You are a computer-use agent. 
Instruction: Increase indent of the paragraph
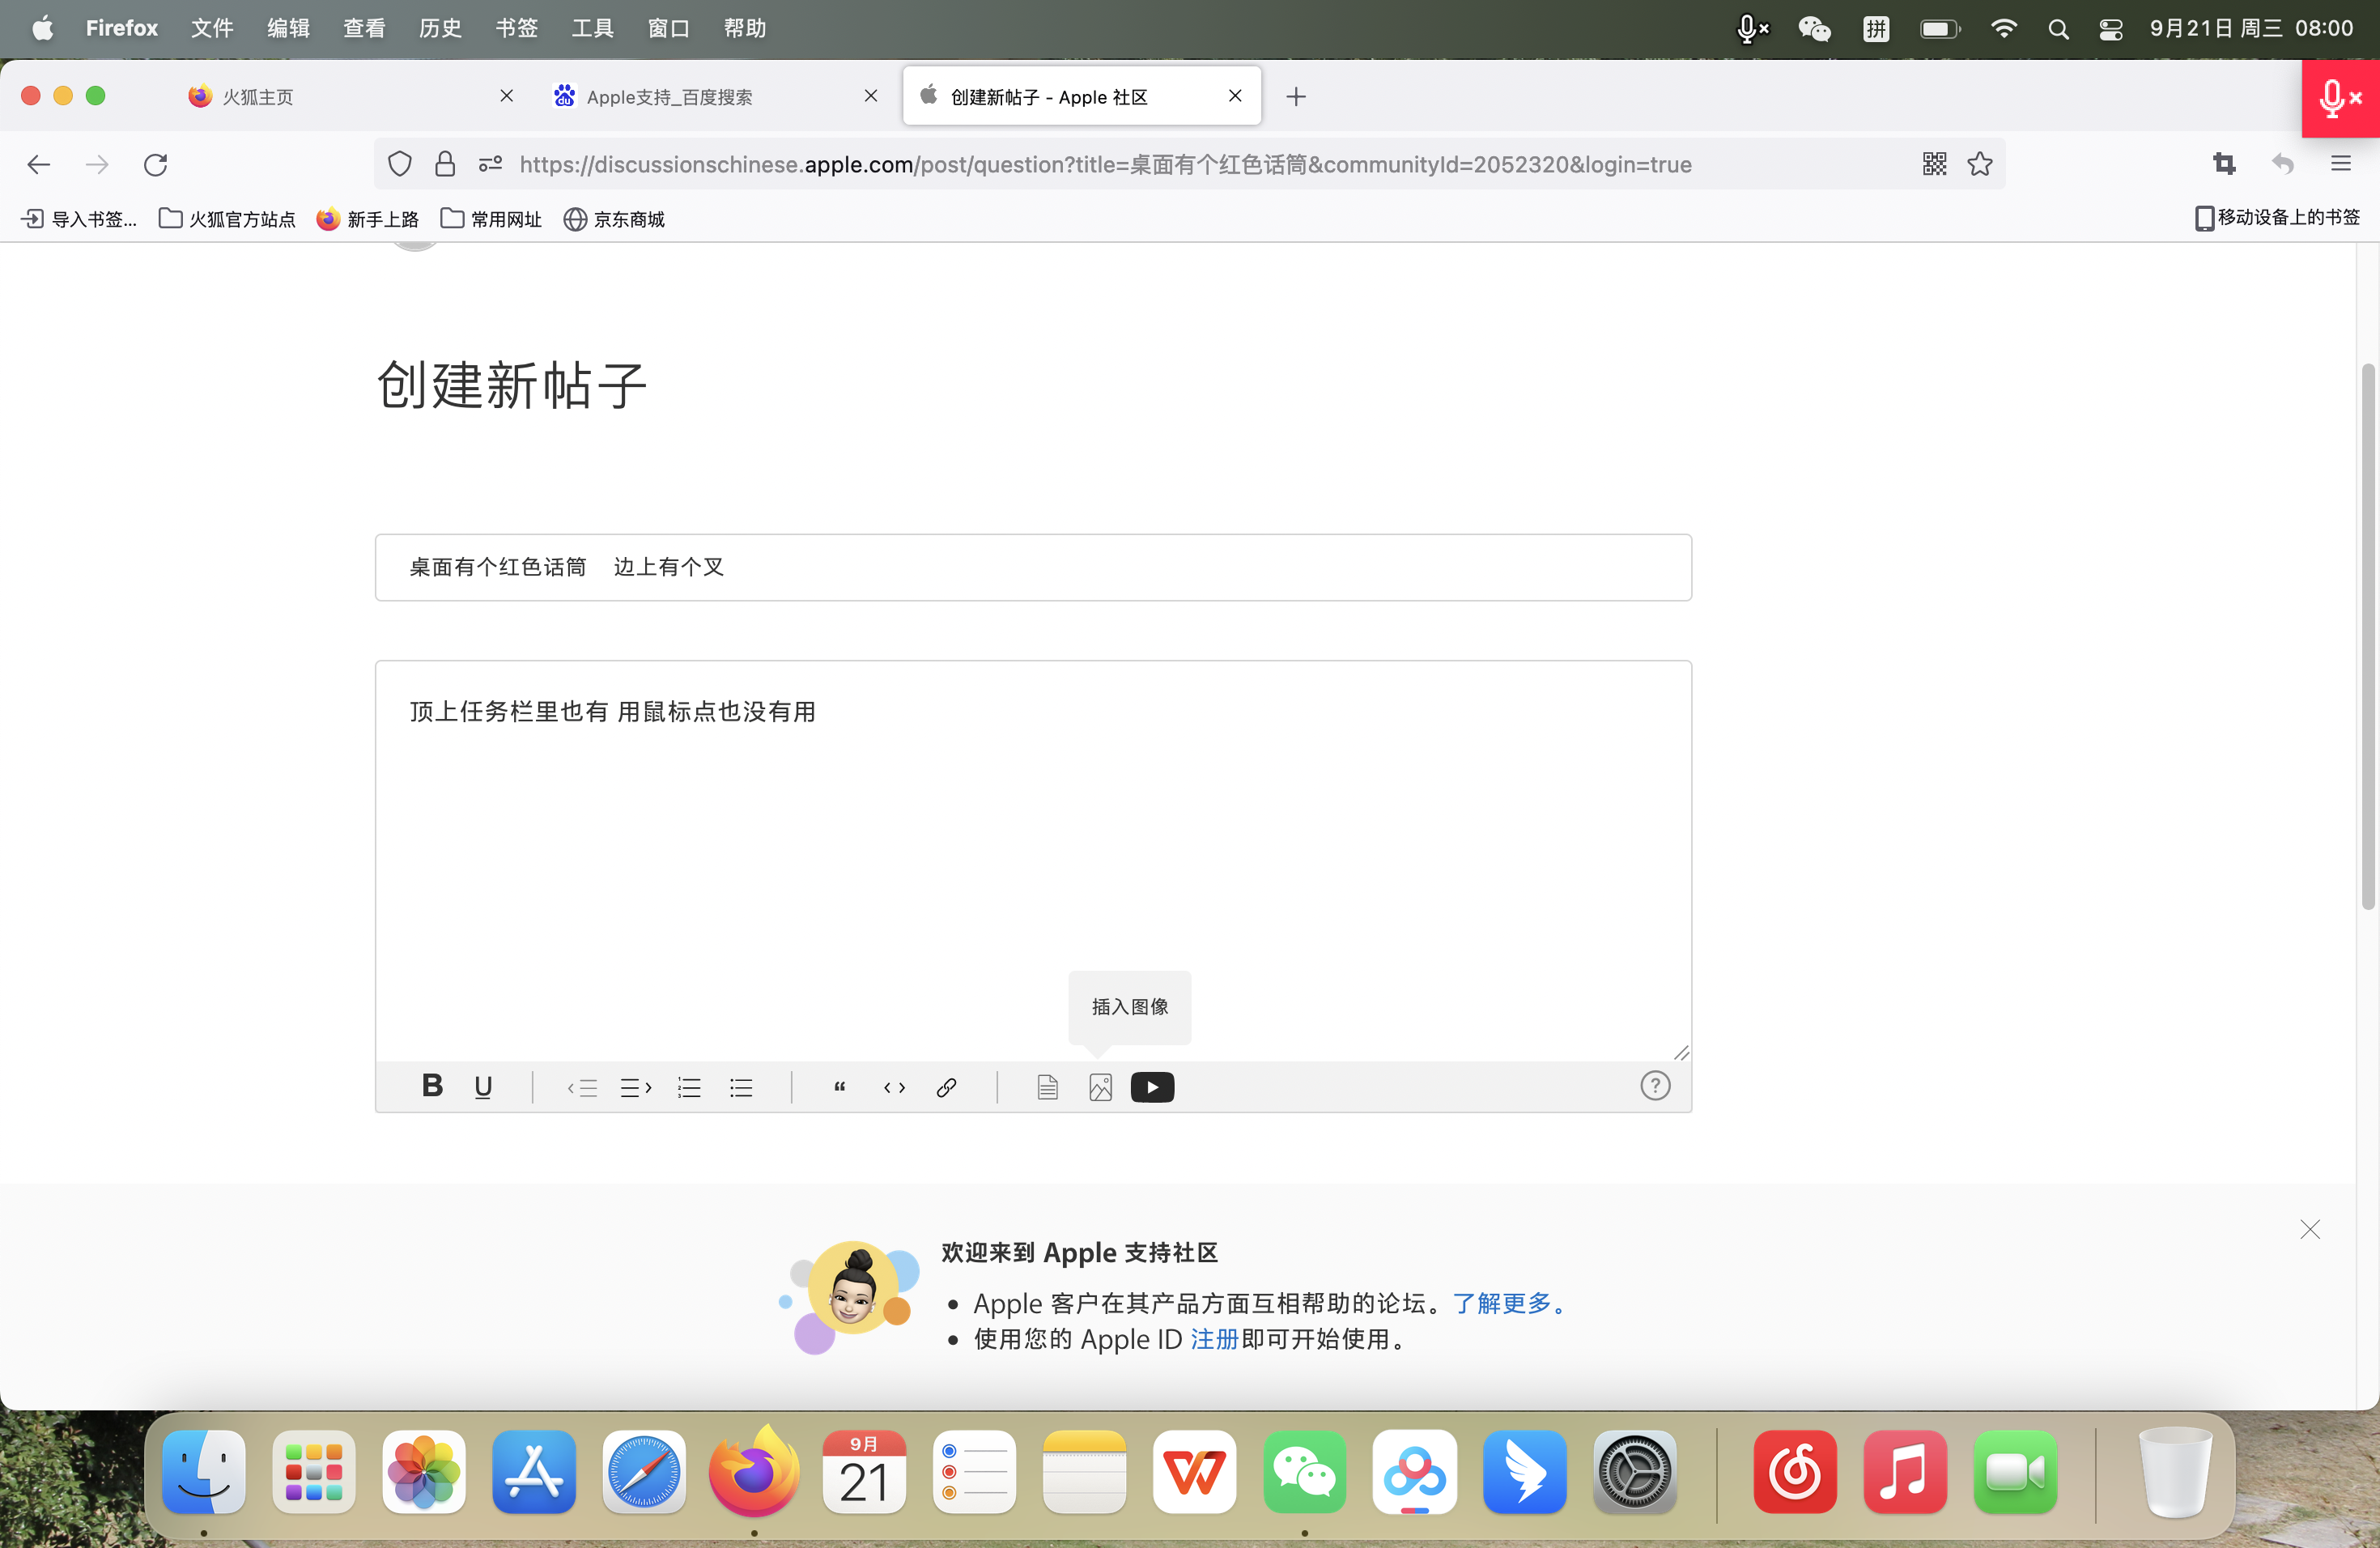pos(636,1087)
